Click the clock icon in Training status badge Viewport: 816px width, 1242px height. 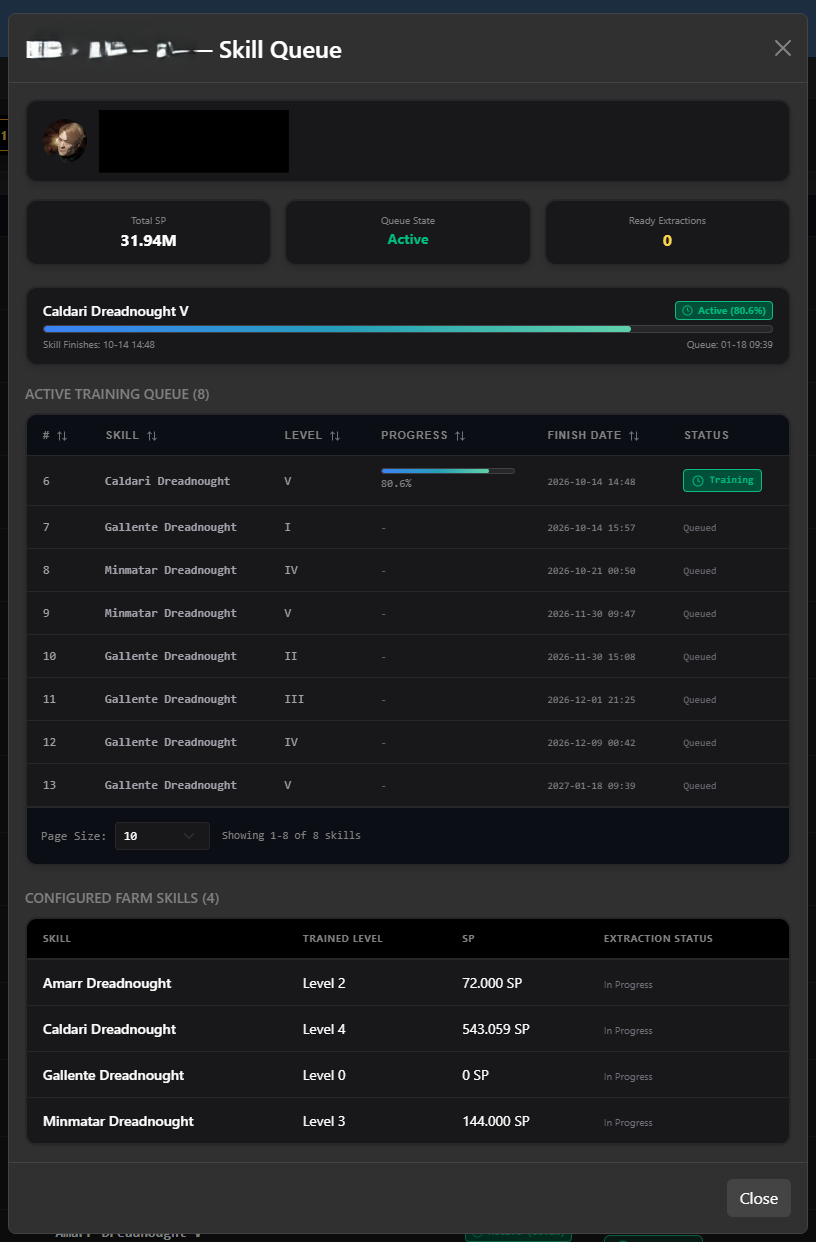697,481
